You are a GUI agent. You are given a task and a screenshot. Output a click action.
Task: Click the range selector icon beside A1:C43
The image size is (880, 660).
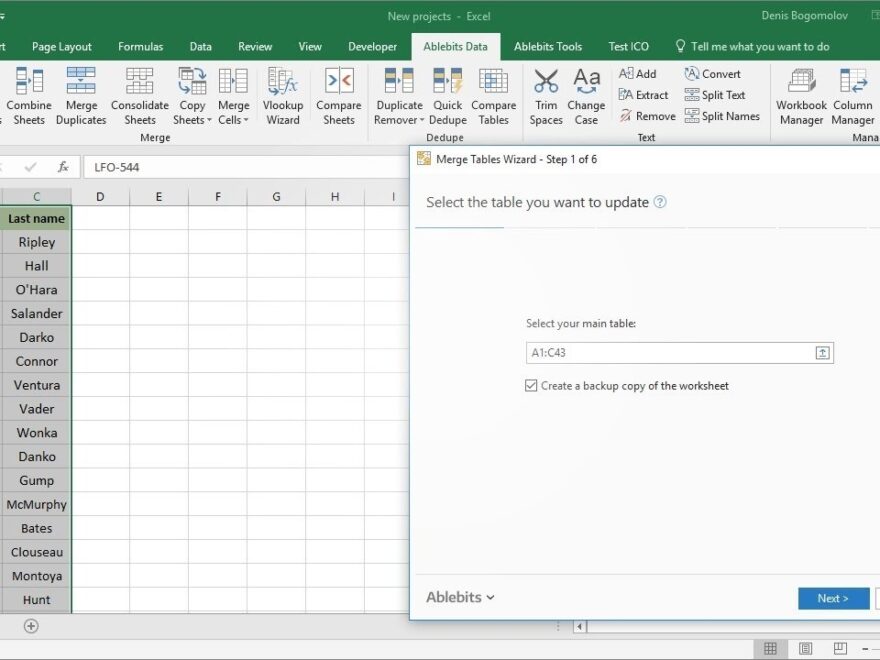(822, 352)
